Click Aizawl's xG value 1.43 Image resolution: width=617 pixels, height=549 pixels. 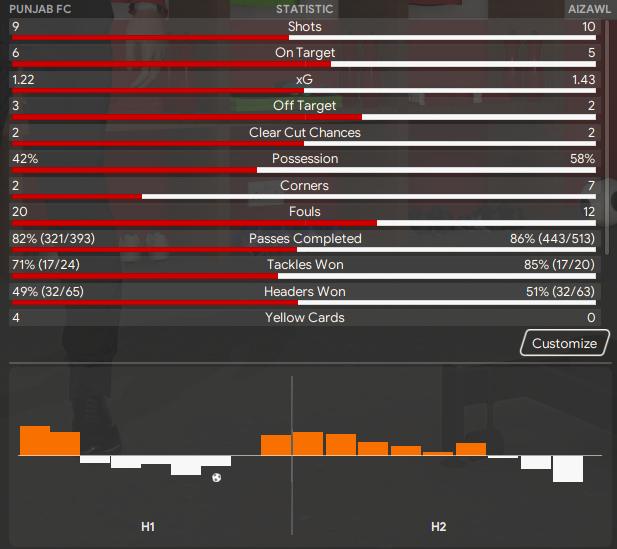(x=584, y=79)
